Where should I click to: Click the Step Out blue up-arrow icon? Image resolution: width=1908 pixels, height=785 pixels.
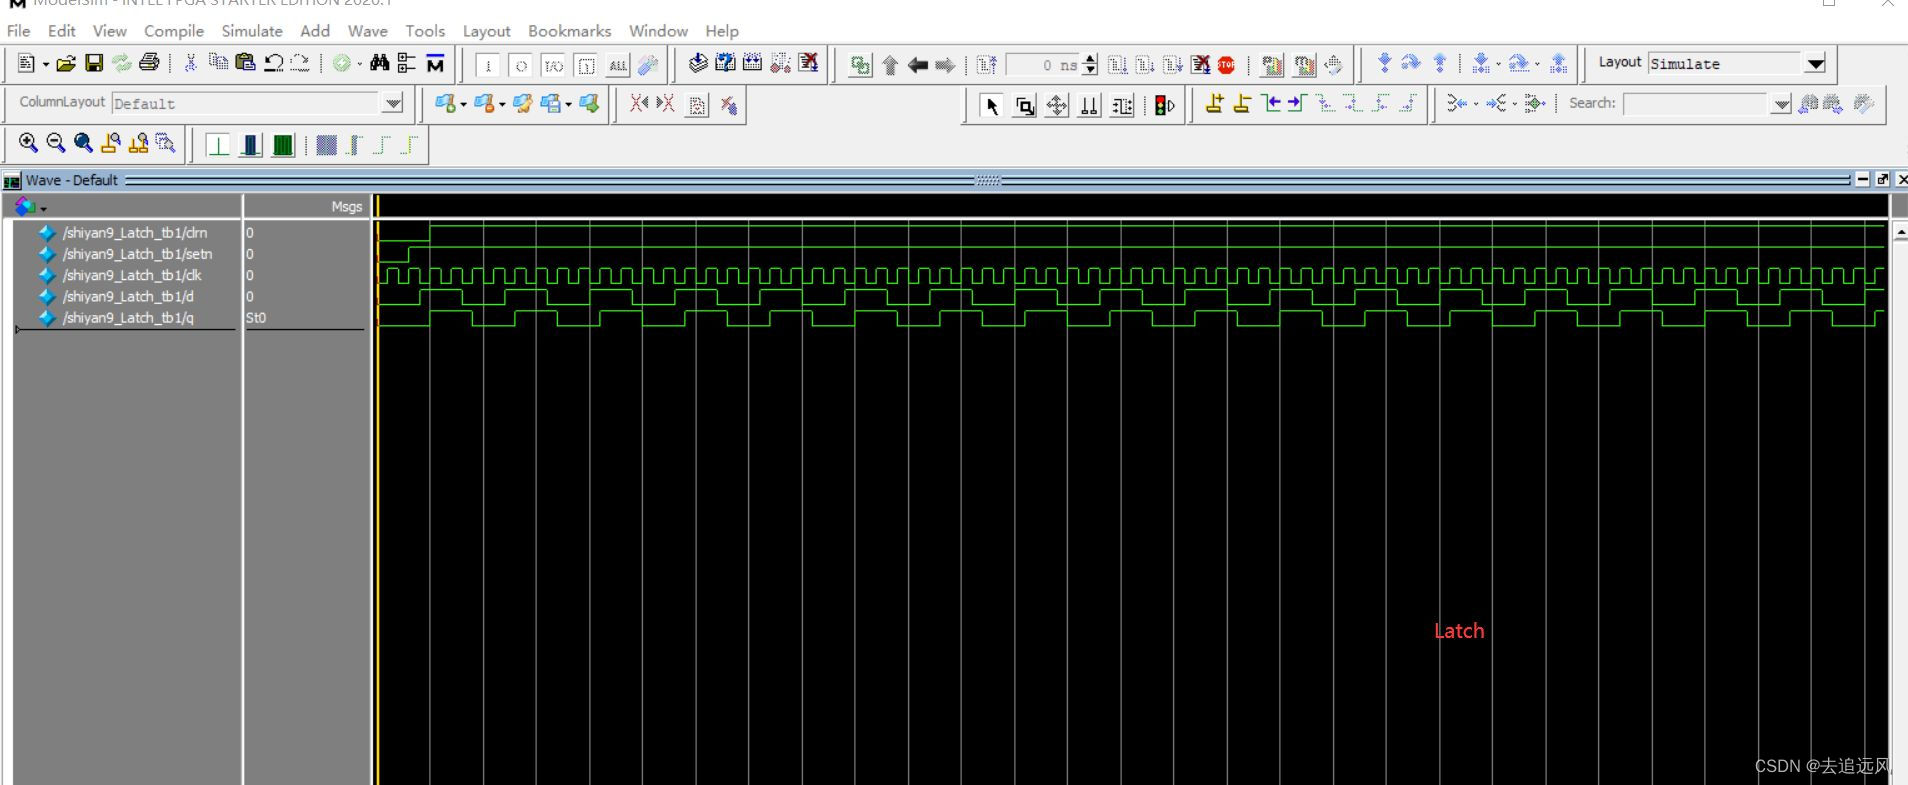(1440, 64)
